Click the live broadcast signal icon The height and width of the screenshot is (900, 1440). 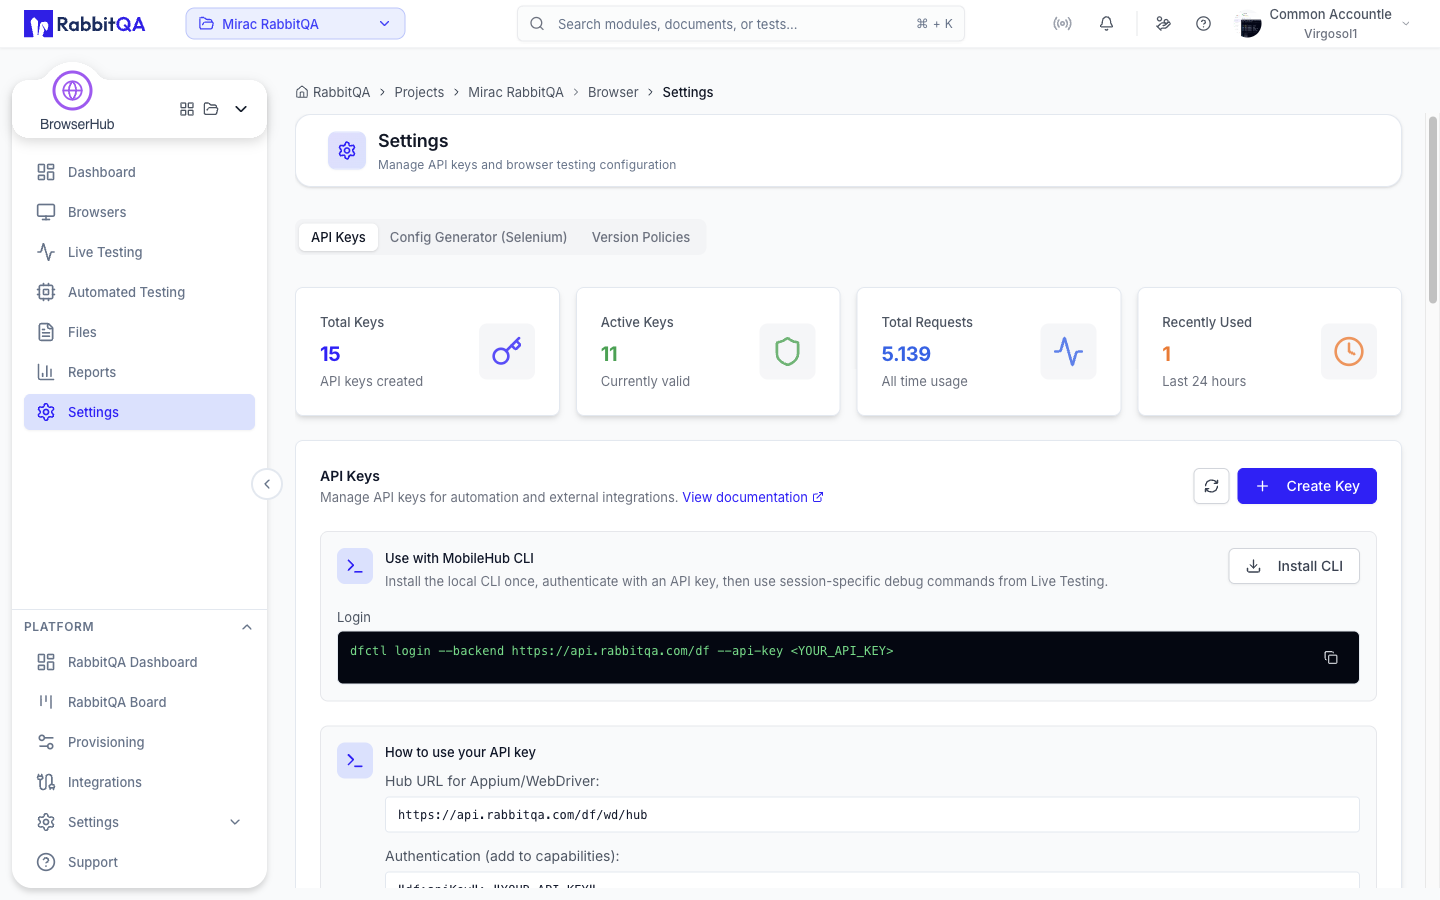1062,24
